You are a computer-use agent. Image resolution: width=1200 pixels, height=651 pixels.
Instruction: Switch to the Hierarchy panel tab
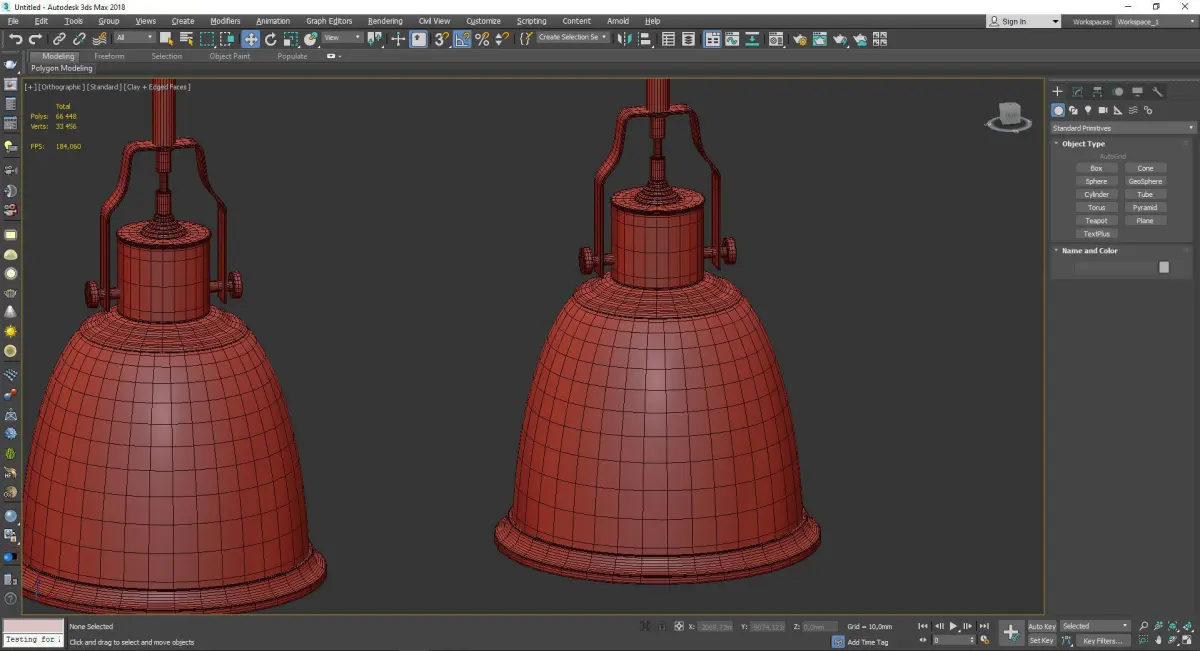[x=1097, y=91]
